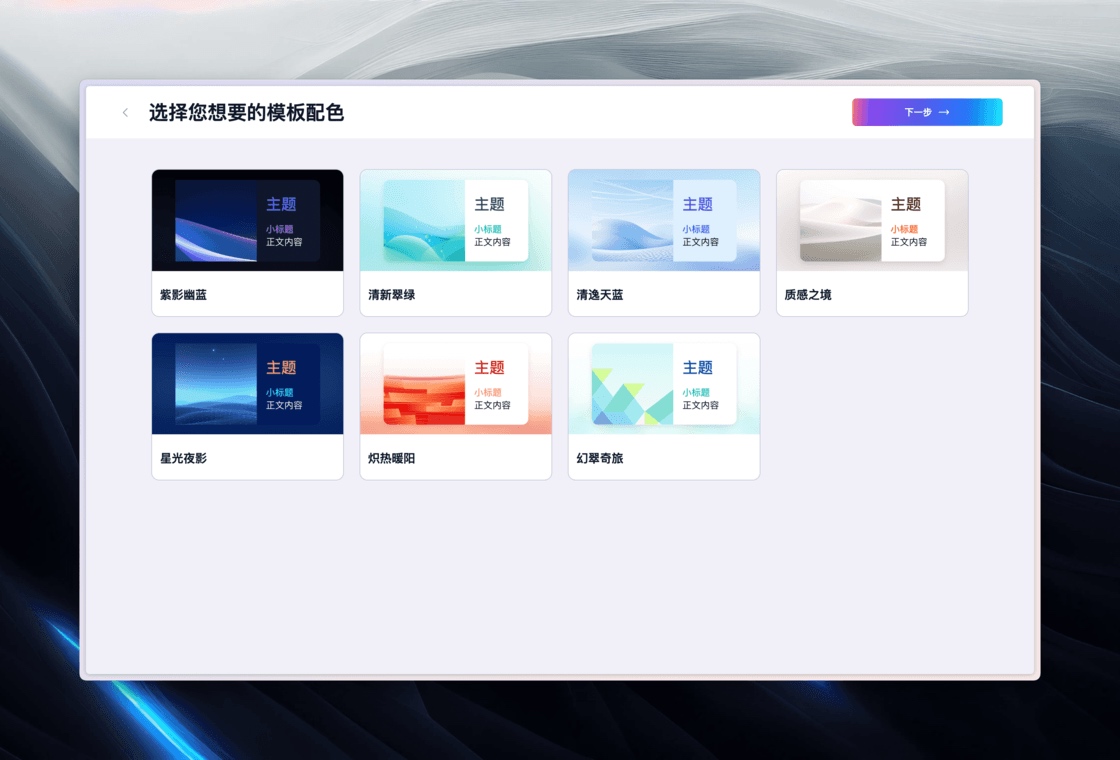1120x760 pixels.
Task: Click the 星光夜影 label text
Action: (x=184, y=458)
